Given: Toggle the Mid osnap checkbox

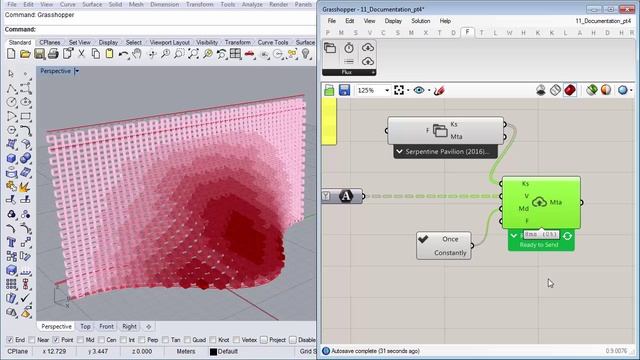Looking at the screenshot, I should (80, 340).
